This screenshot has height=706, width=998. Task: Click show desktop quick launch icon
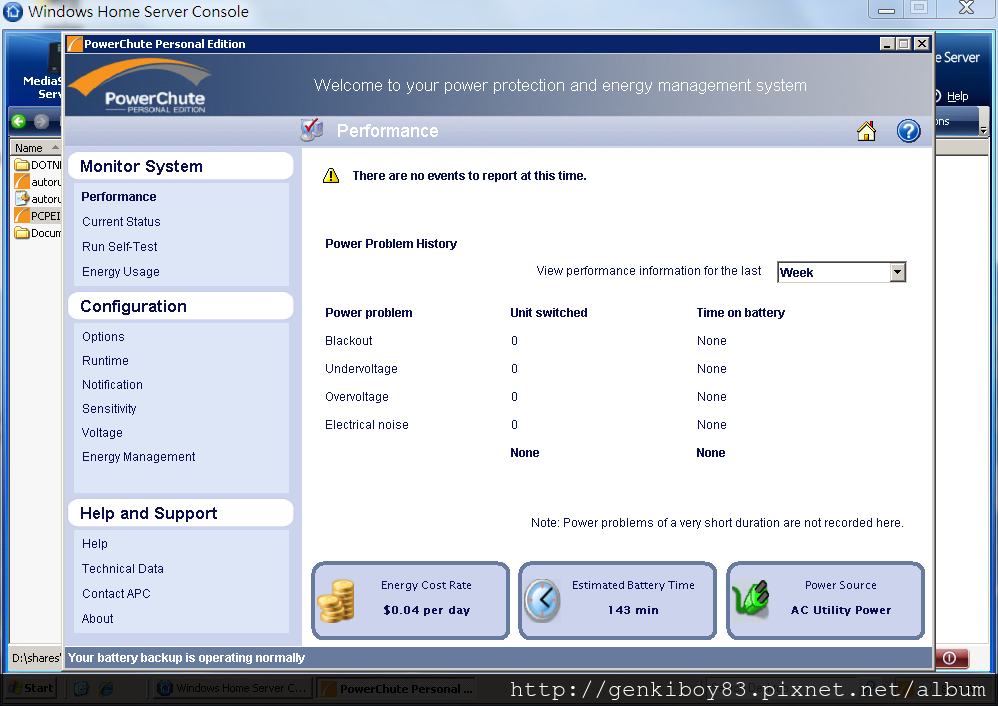click(x=81, y=688)
